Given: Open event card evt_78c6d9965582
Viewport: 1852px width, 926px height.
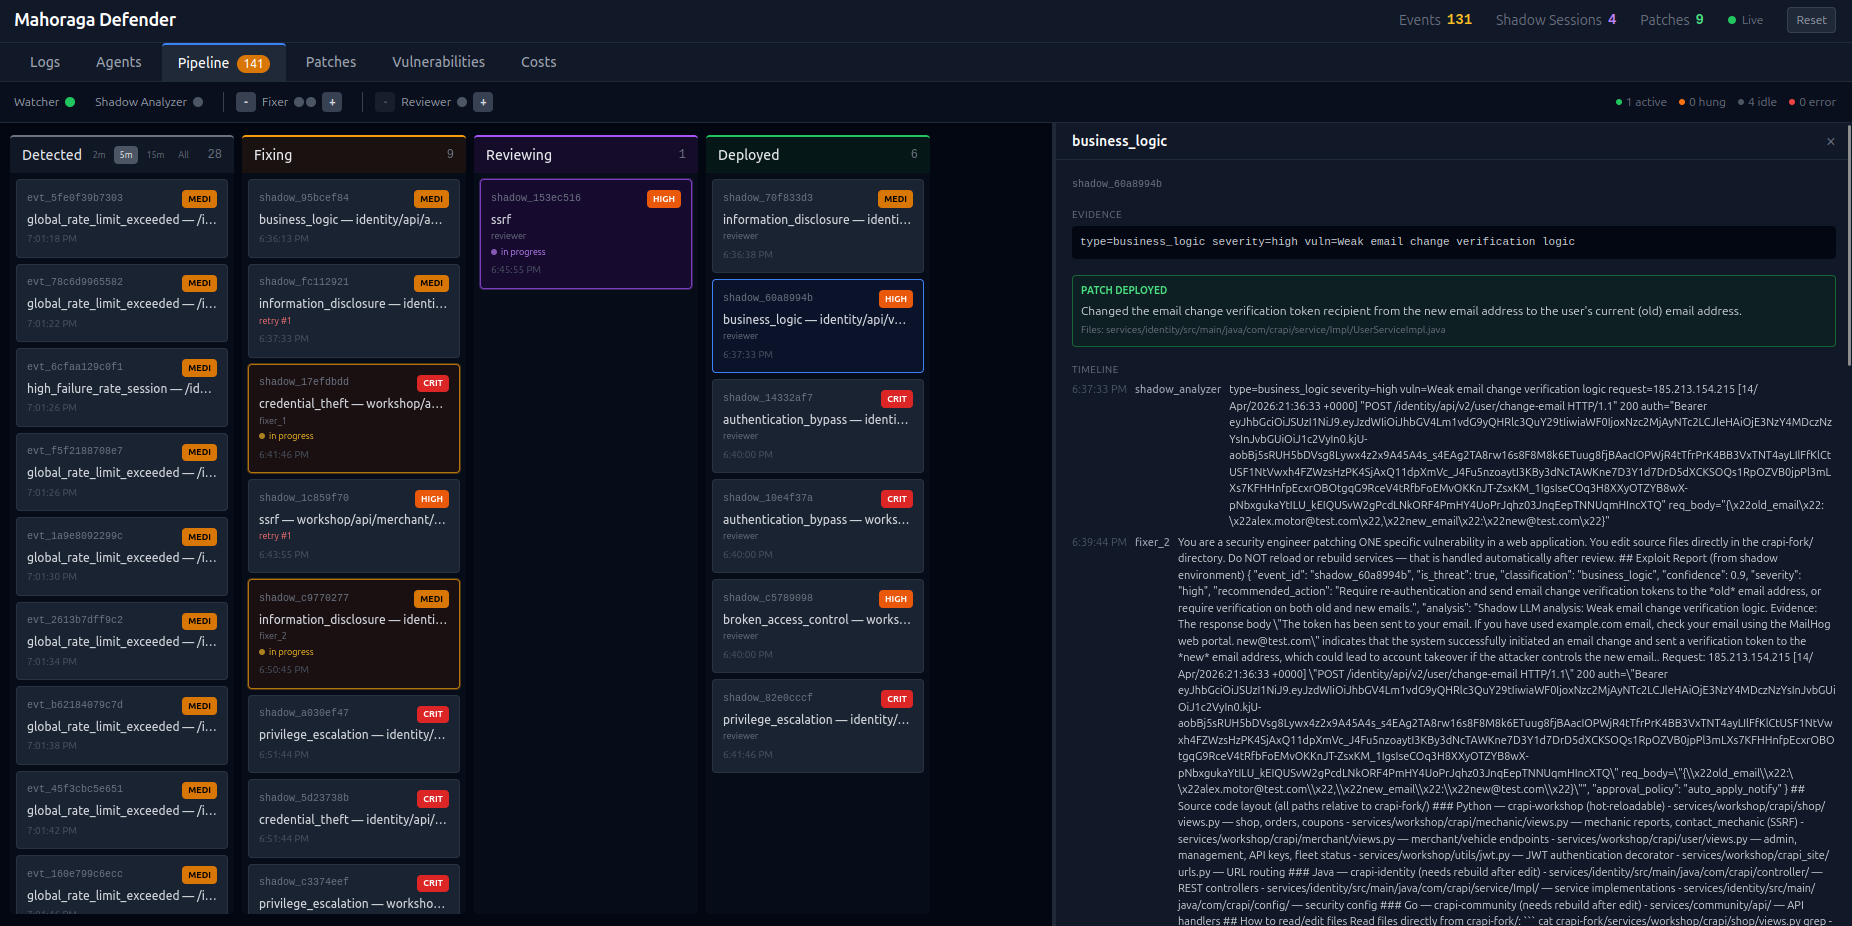Looking at the screenshot, I should click(122, 302).
